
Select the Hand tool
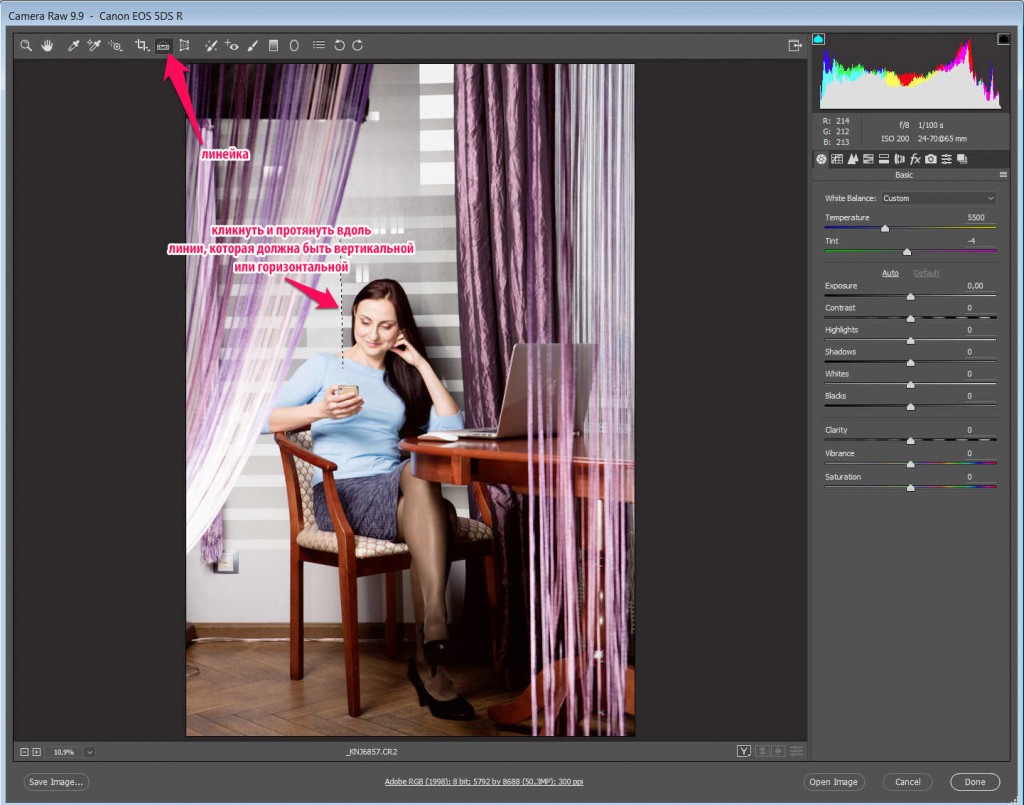pos(47,46)
